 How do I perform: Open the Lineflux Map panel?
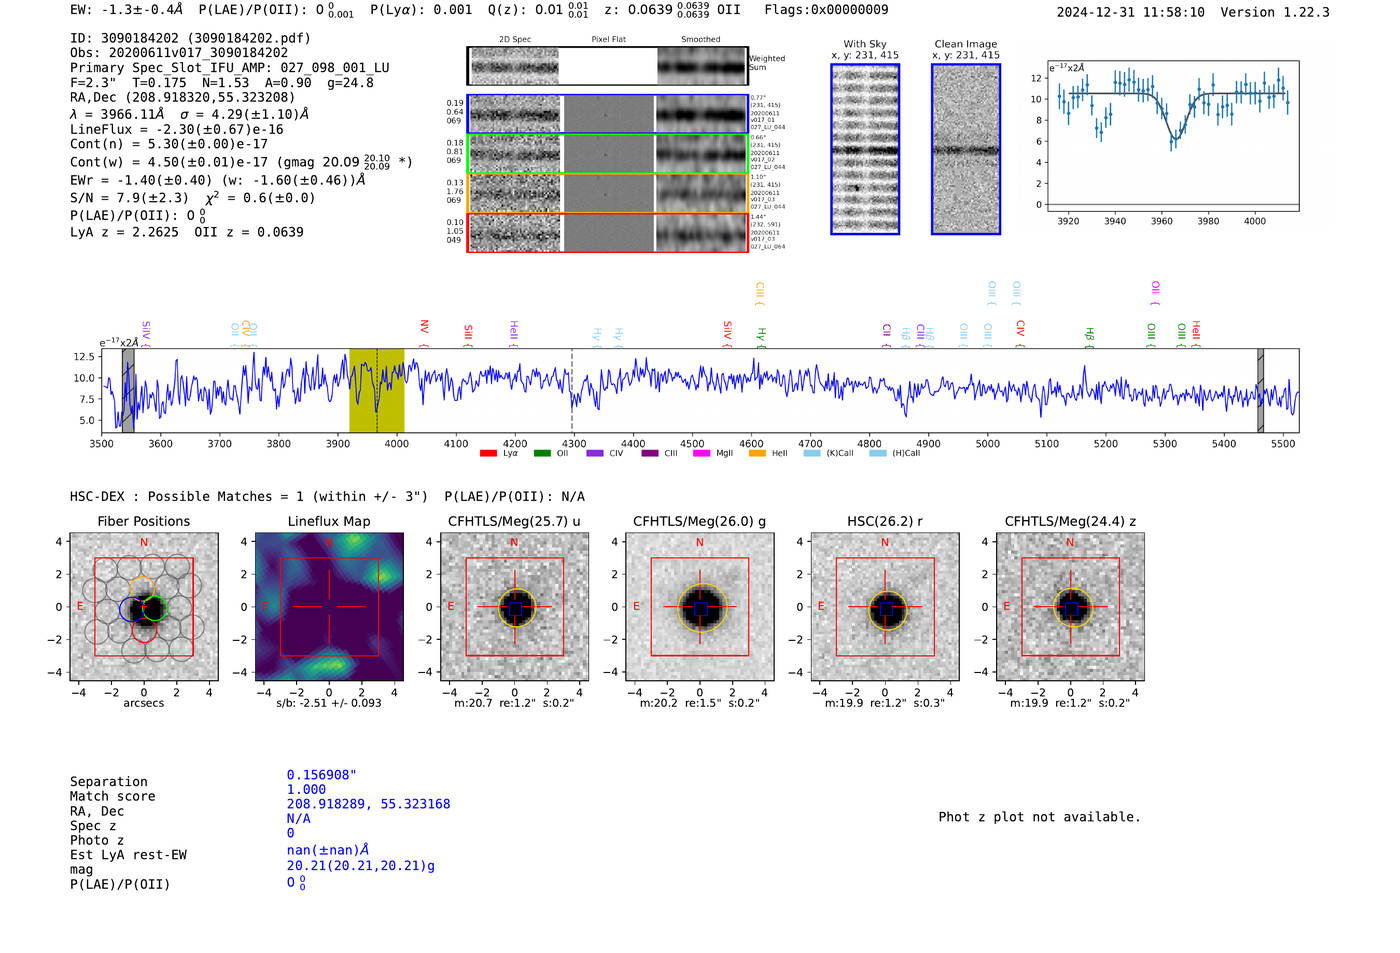coord(329,607)
